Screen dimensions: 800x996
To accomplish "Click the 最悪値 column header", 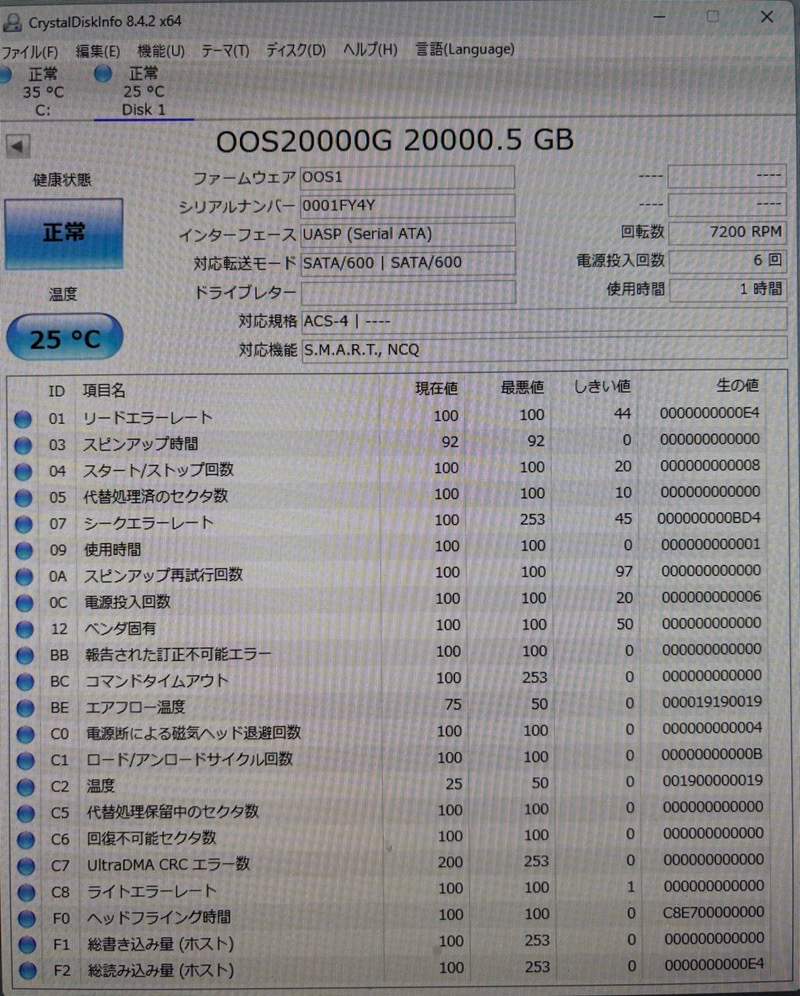I will [522, 387].
